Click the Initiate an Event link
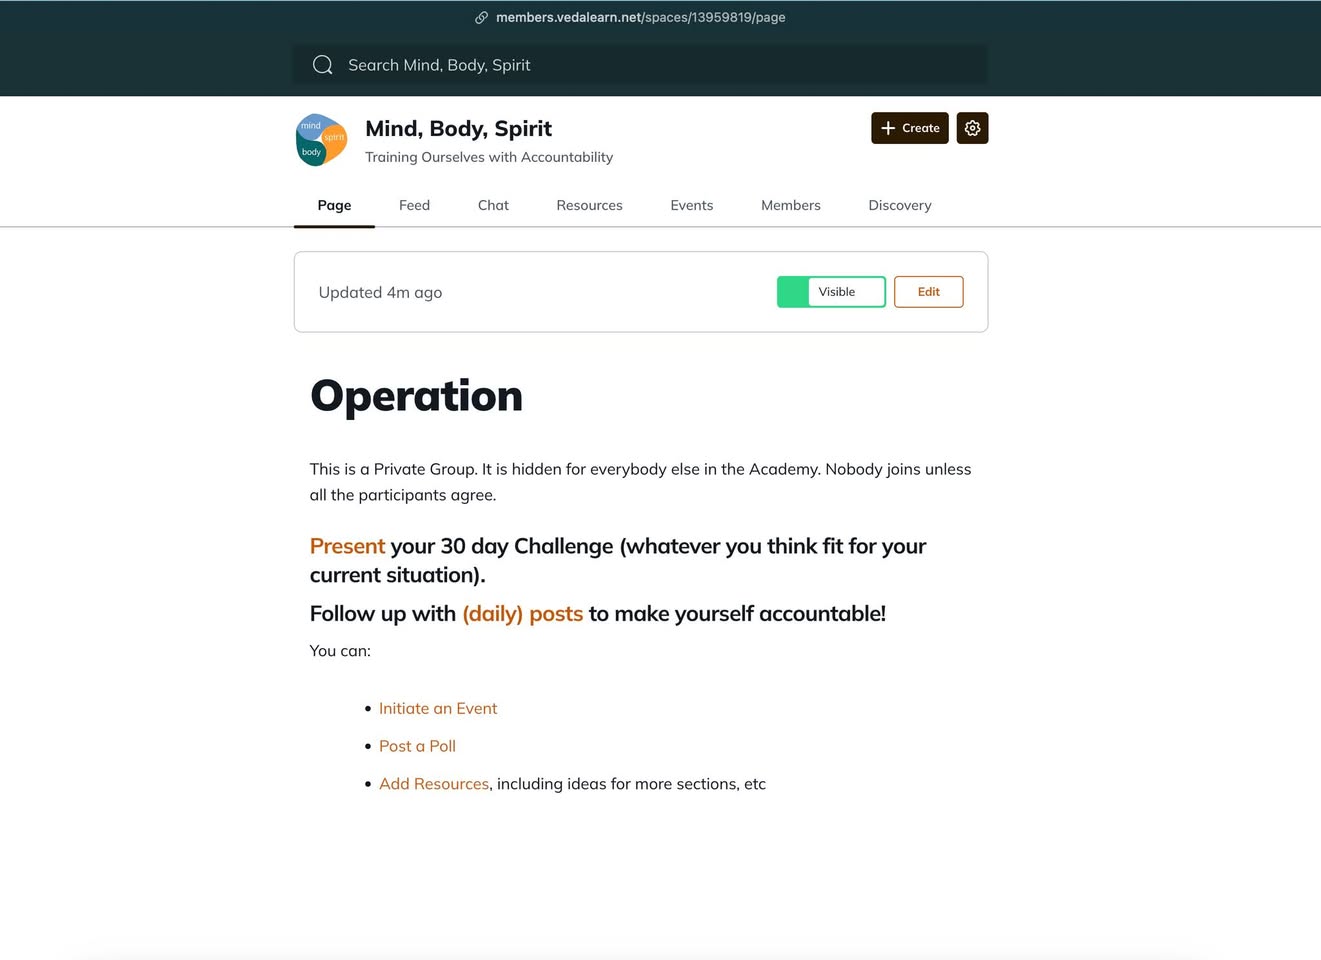The image size is (1321, 960). point(437,708)
